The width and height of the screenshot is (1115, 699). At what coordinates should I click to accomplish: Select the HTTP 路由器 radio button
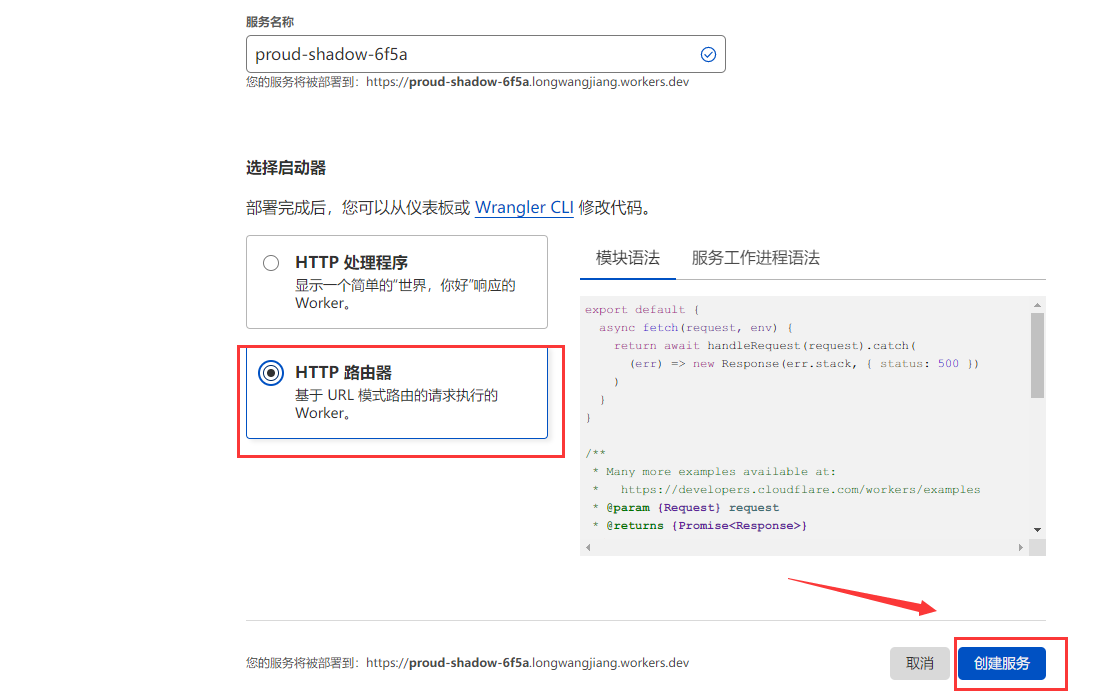[x=271, y=373]
